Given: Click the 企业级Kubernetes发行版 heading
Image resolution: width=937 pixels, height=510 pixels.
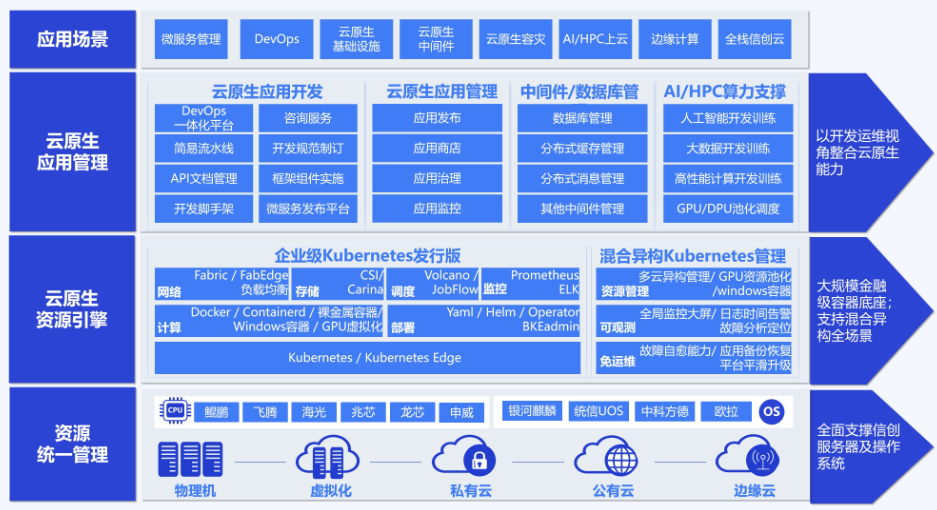Looking at the screenshot, I should 368,256.
